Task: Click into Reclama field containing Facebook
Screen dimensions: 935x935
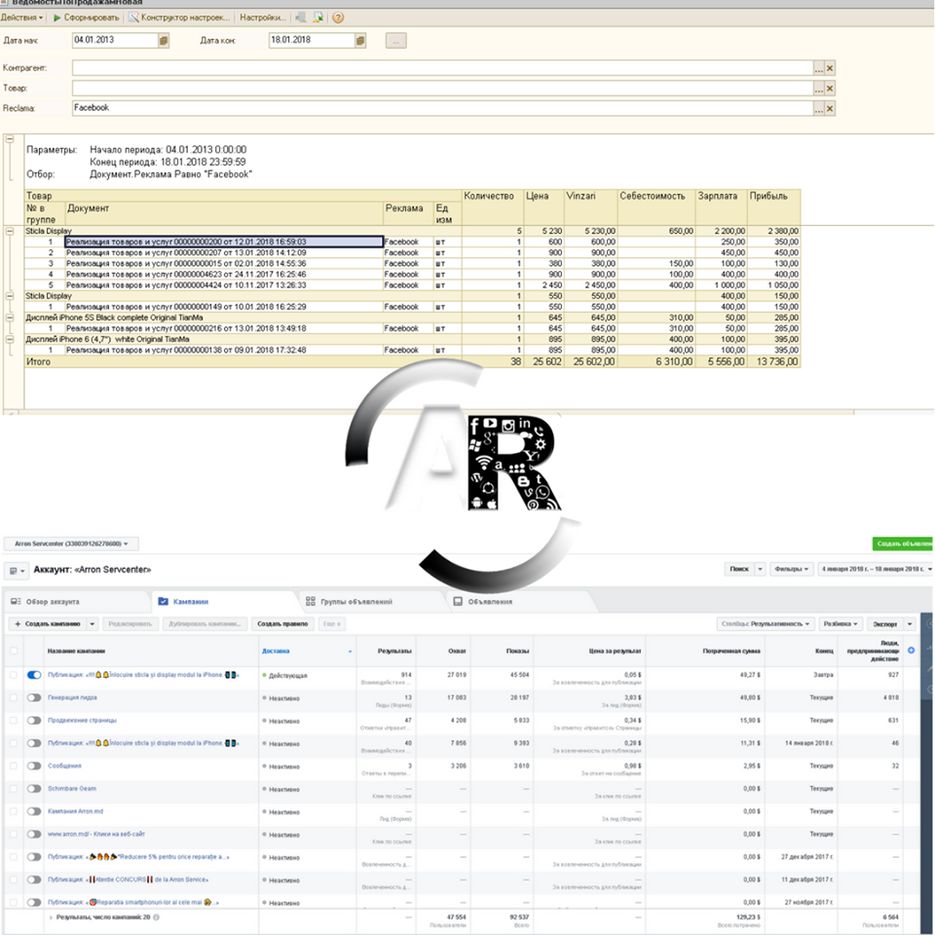Action: click(442, 109)
